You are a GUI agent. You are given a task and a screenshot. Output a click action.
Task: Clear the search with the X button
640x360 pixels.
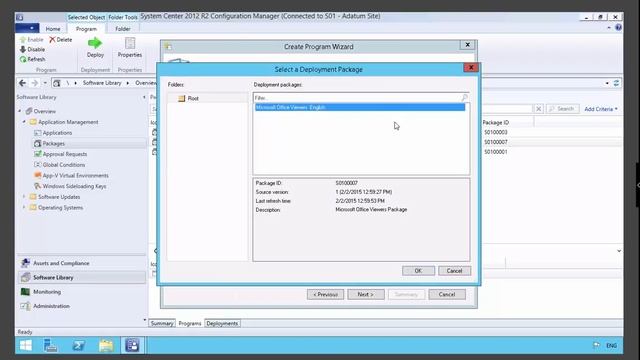538,109
